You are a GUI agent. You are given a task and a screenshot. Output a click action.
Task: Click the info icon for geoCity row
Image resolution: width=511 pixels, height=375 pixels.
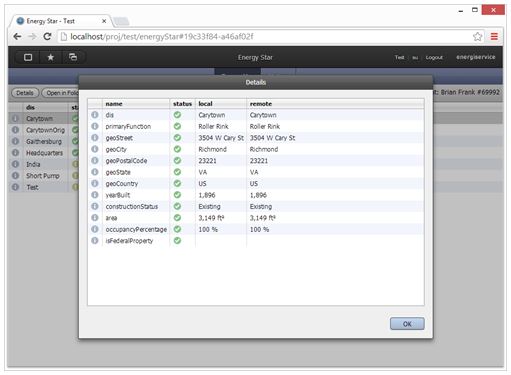point(95,149)
